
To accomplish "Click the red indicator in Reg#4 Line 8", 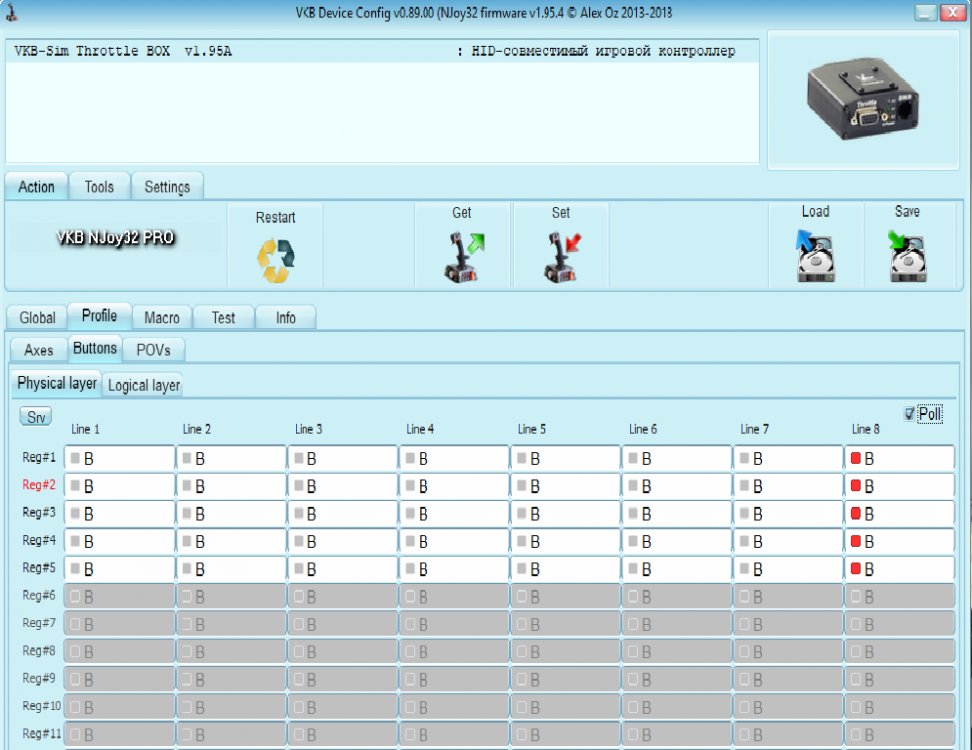I will tap(855, 541).
